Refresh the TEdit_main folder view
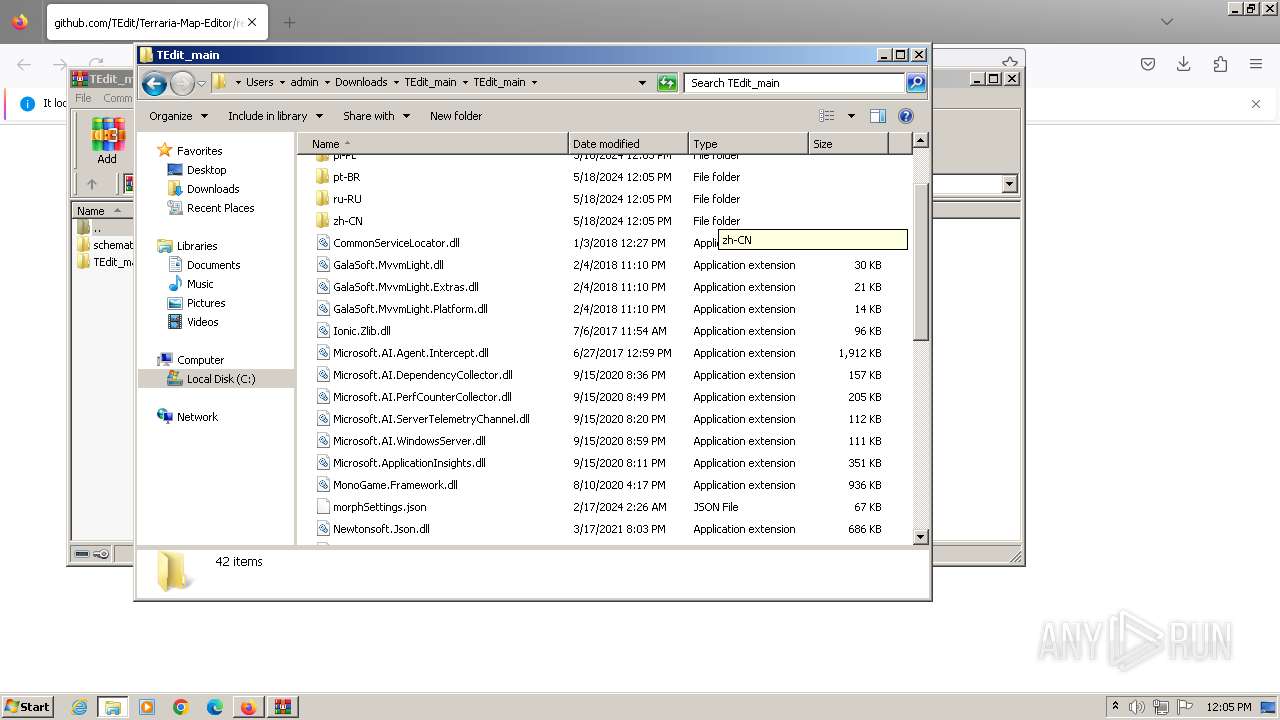 click(x=667, y=83)
